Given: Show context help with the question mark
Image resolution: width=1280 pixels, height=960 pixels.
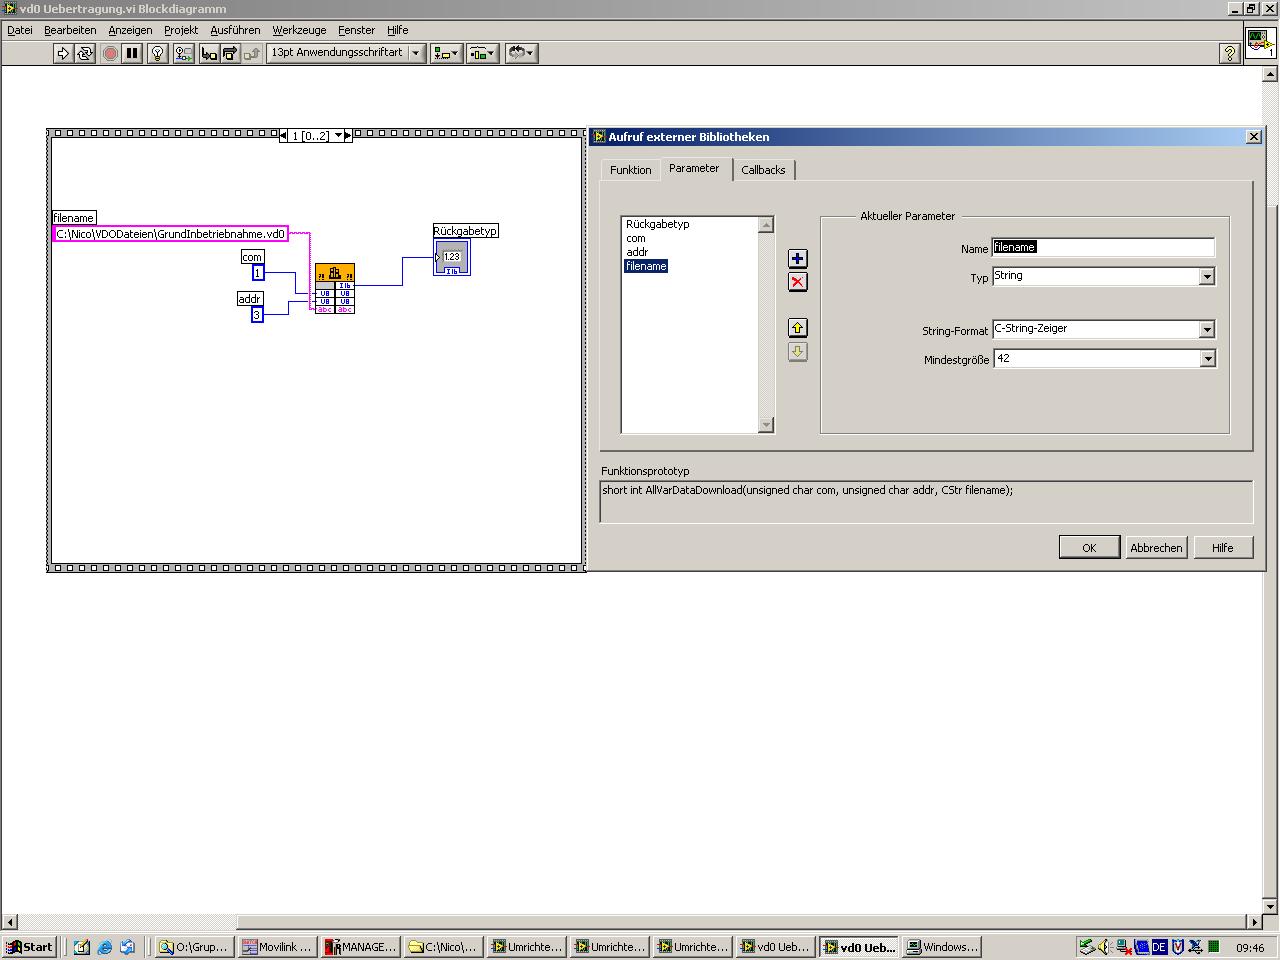Looking at the screenshot, I should pyautogui.click(x=1230, y=54).
